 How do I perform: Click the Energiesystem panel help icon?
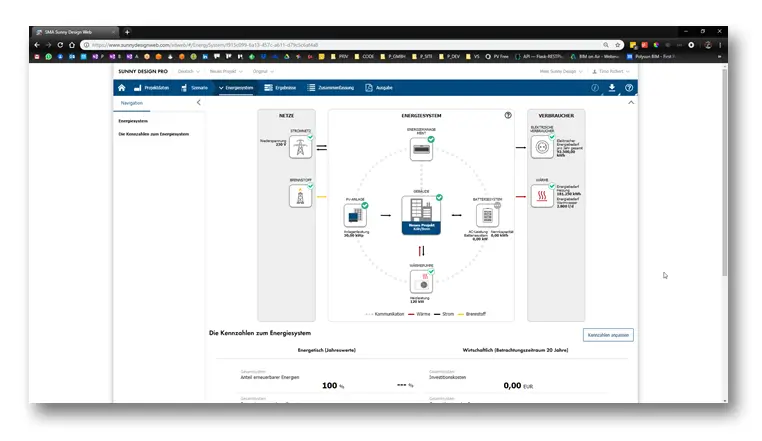pyautogui.click(x=508, y=115)
